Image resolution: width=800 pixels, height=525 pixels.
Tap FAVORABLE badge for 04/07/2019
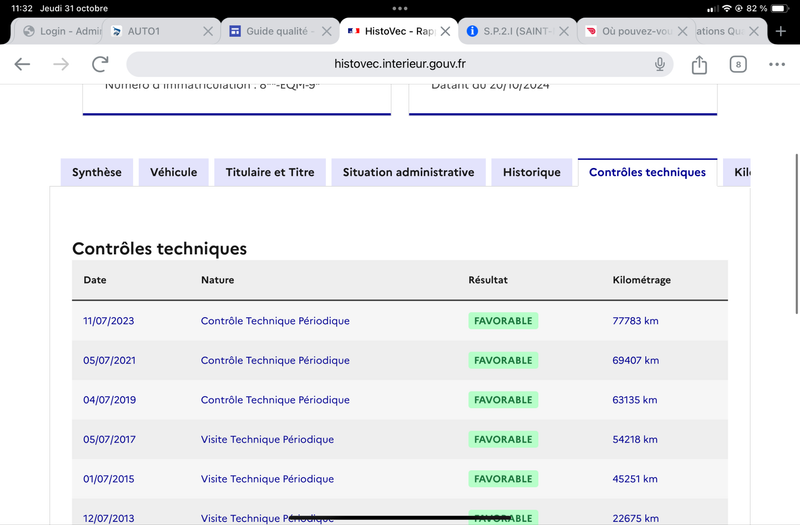click(503, 400)
